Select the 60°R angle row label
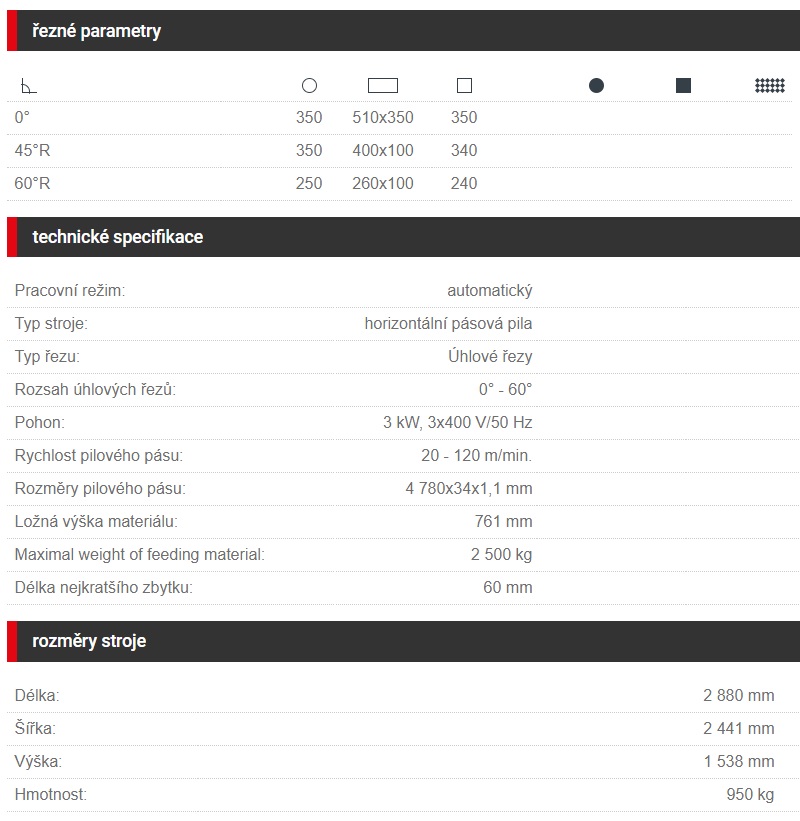This screenshot has height=821, width=800. pos(32,183)
